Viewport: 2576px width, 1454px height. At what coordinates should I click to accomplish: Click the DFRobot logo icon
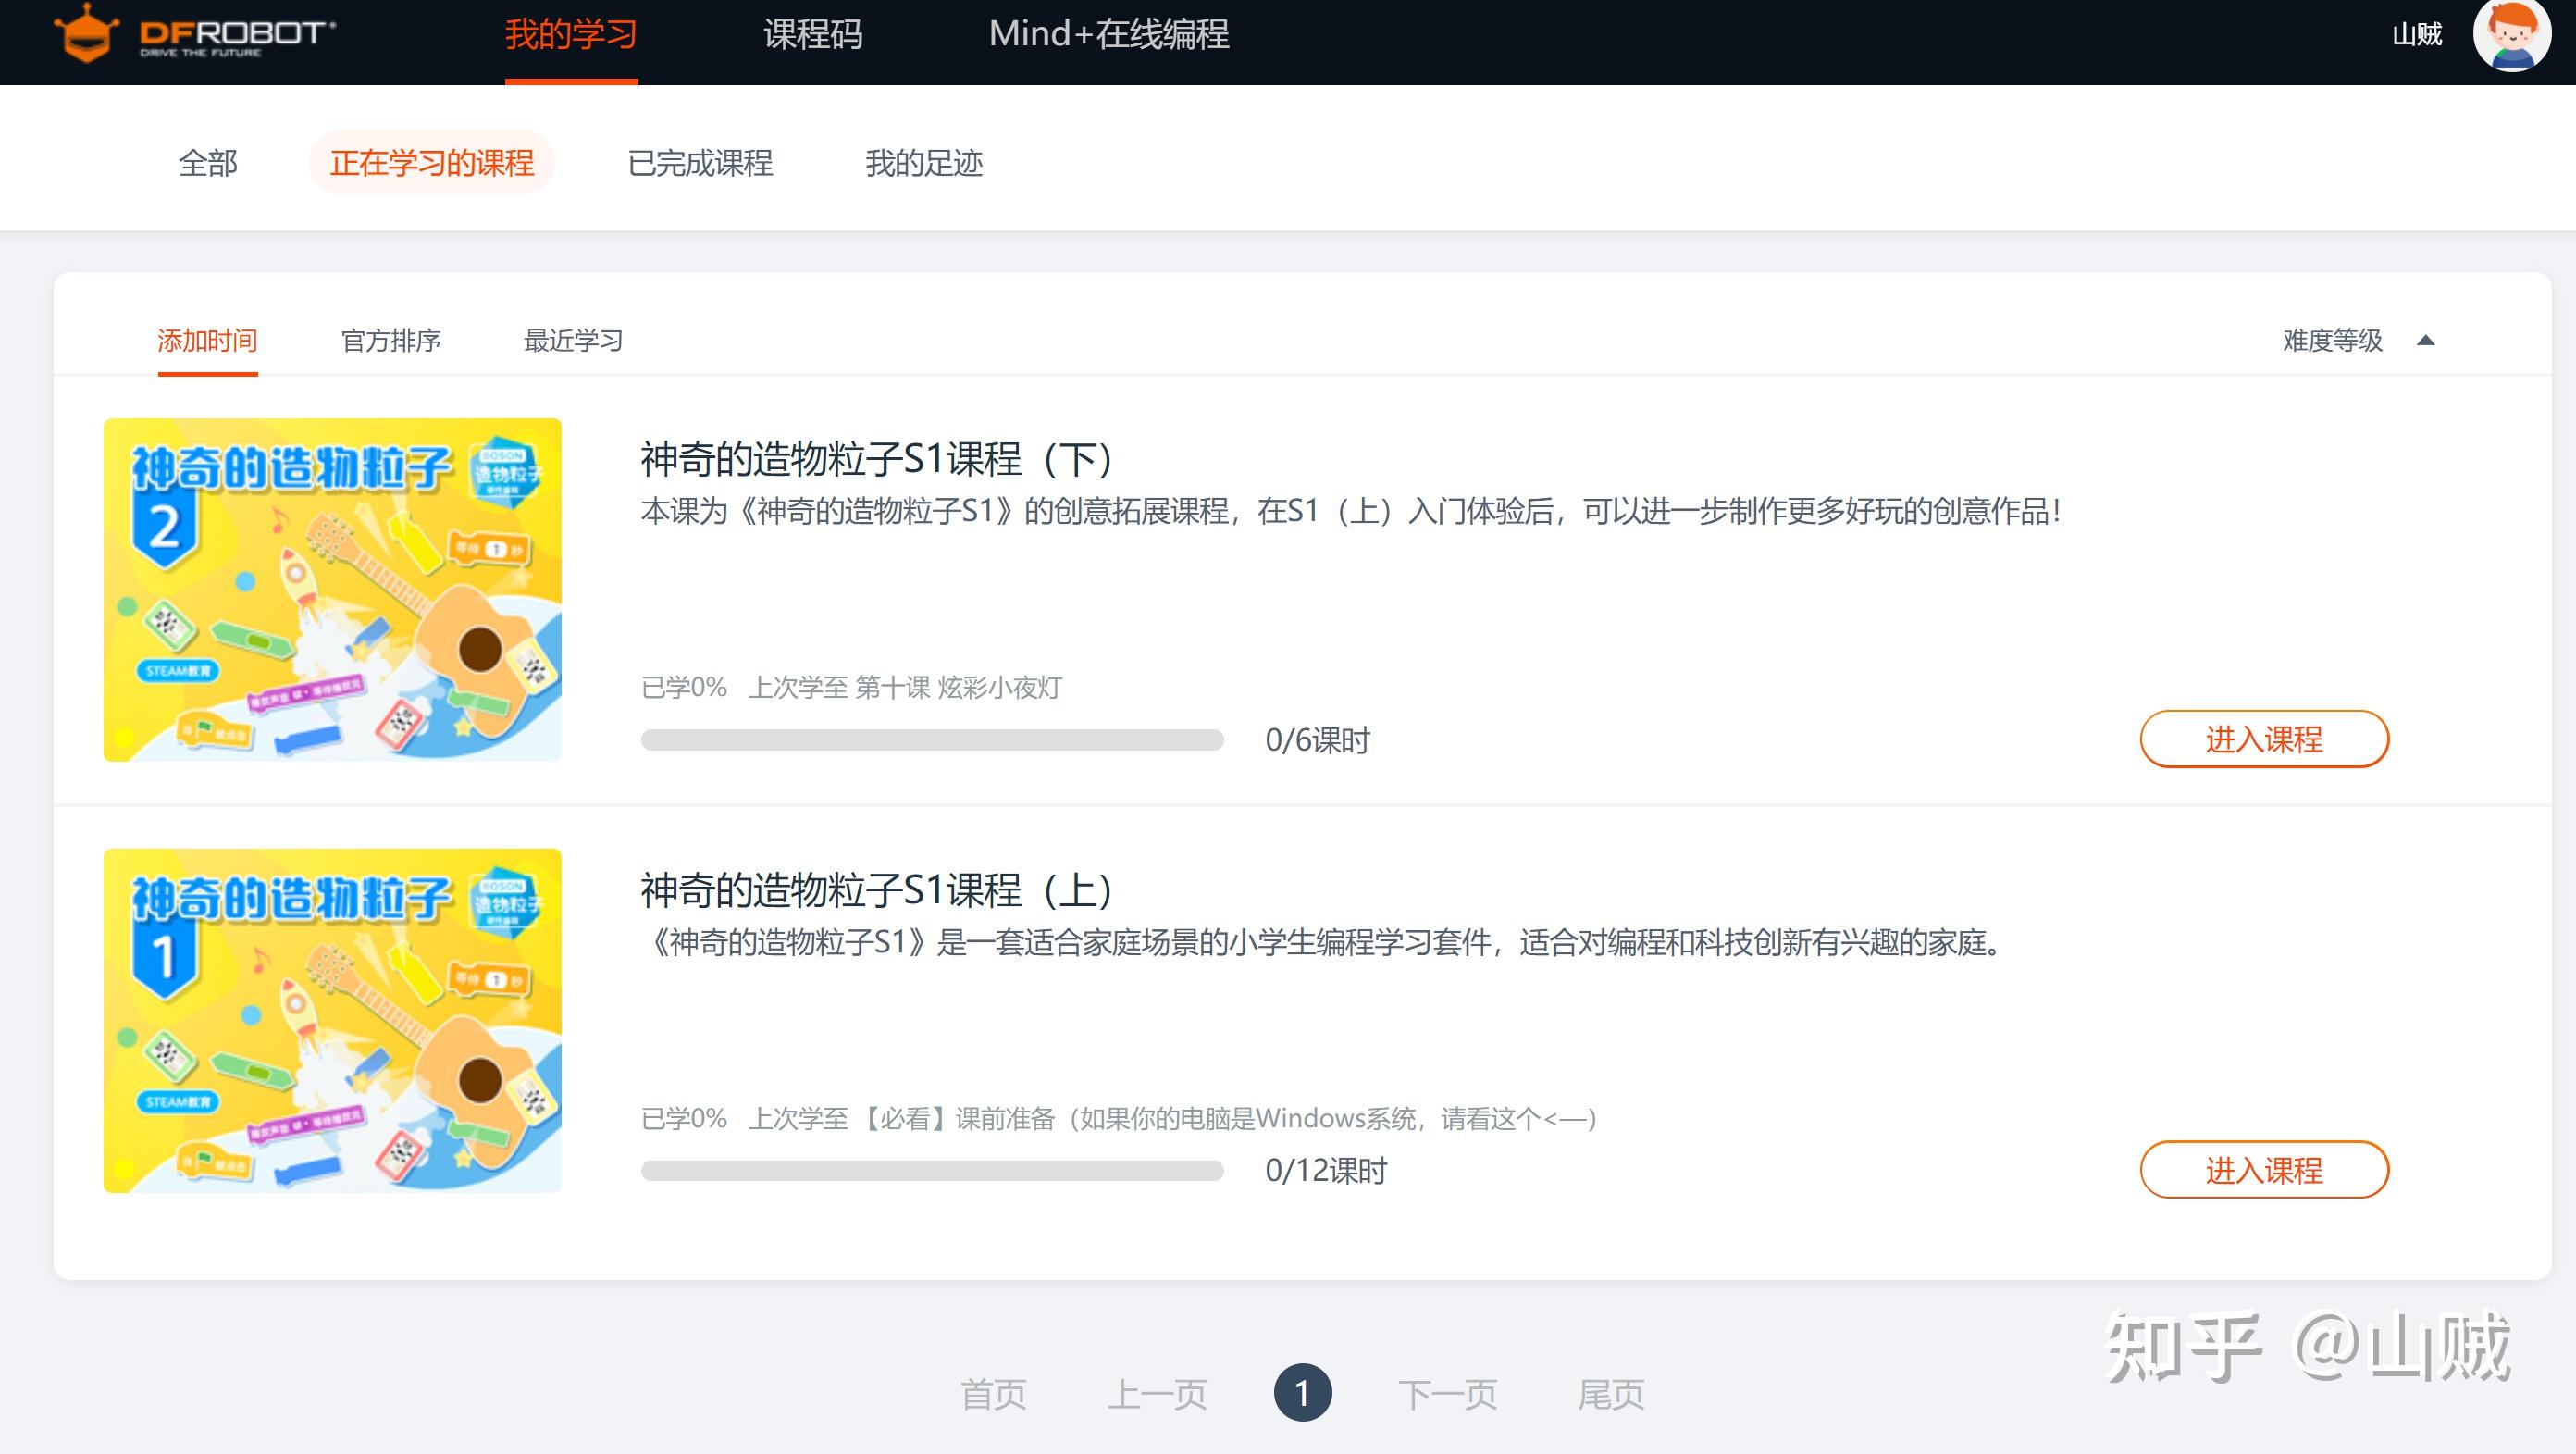(86, 34)
